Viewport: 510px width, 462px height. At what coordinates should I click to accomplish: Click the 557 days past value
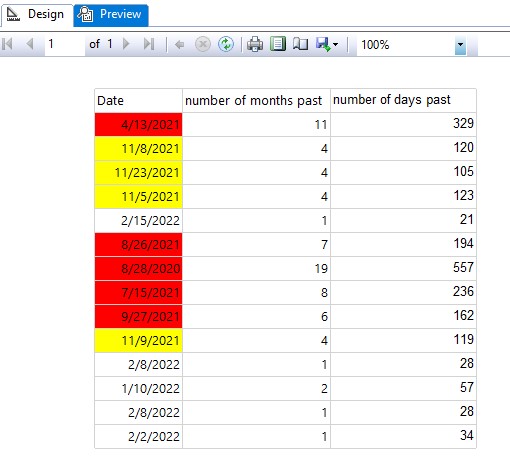(x=463, y=267)
